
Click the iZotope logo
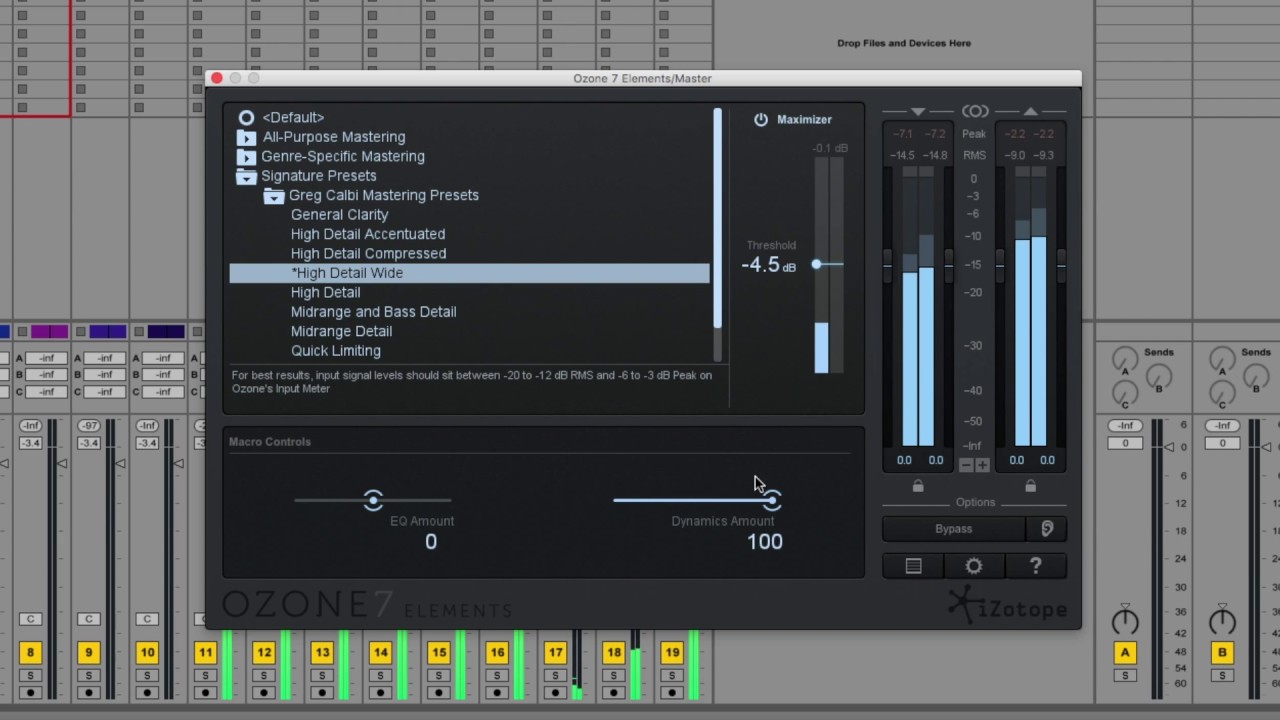point(1007,606)
